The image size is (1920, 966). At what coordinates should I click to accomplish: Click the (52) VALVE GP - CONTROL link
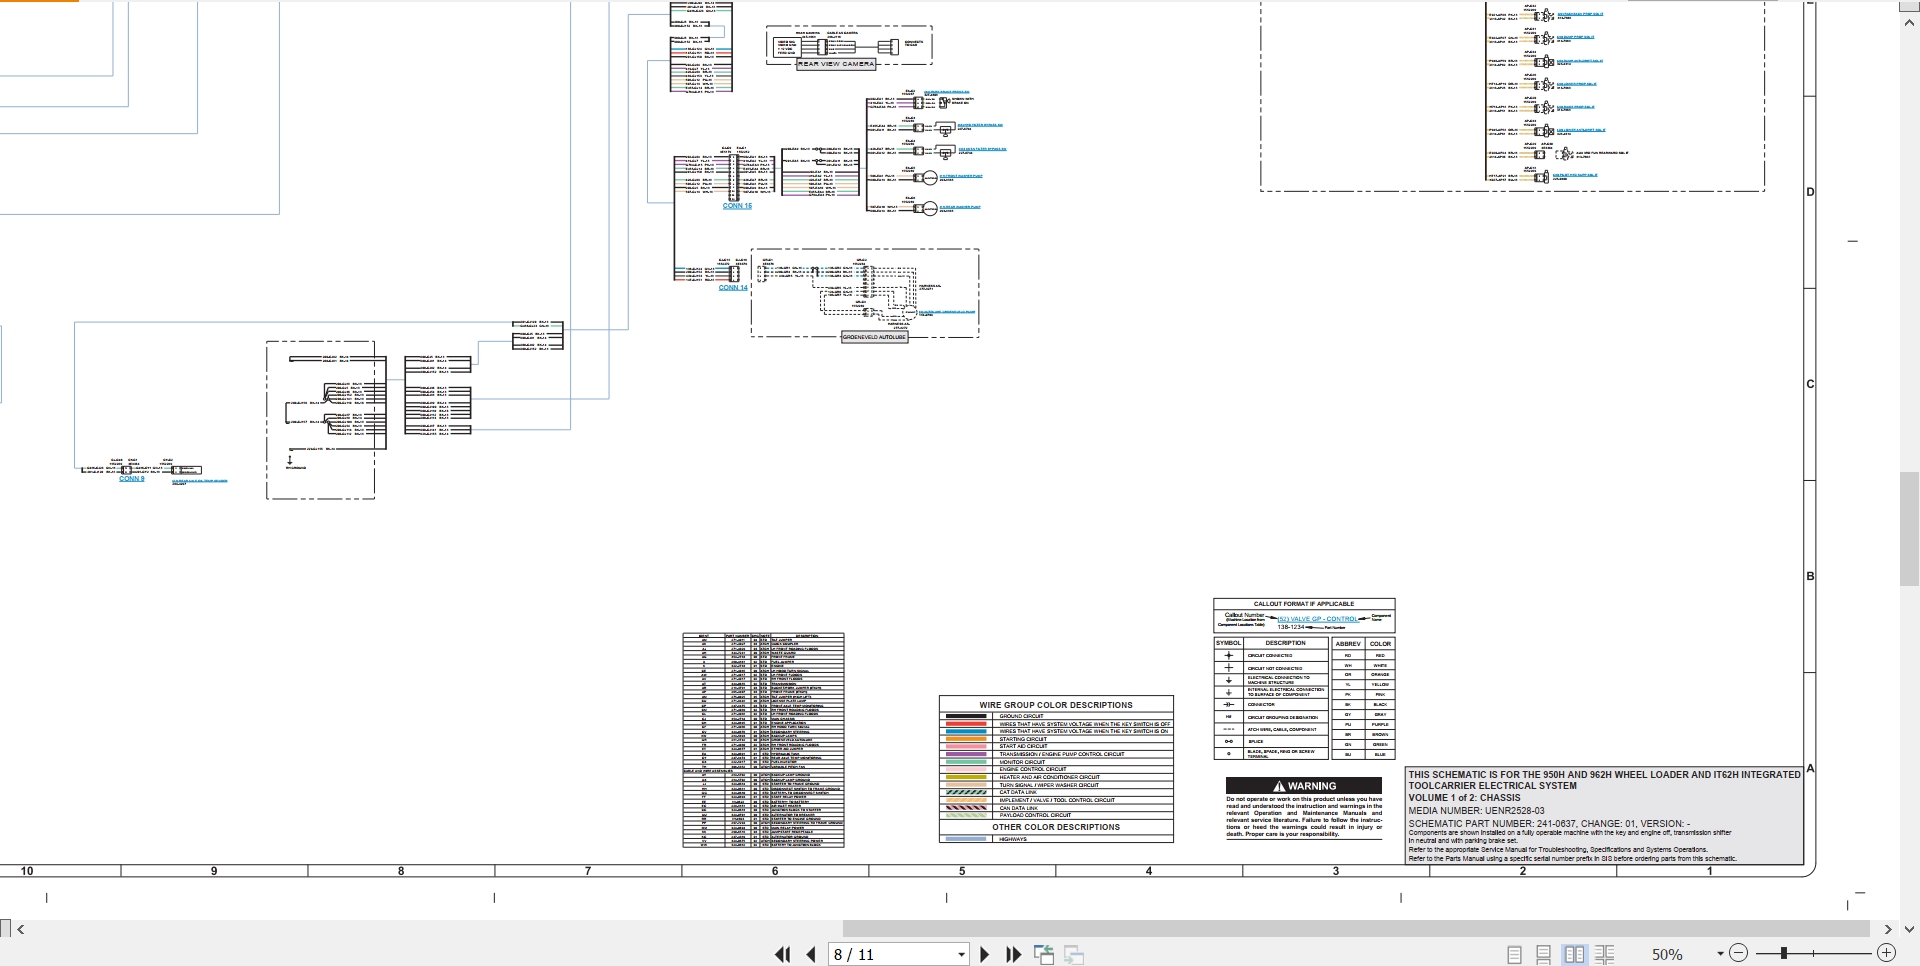point(1317,619)
